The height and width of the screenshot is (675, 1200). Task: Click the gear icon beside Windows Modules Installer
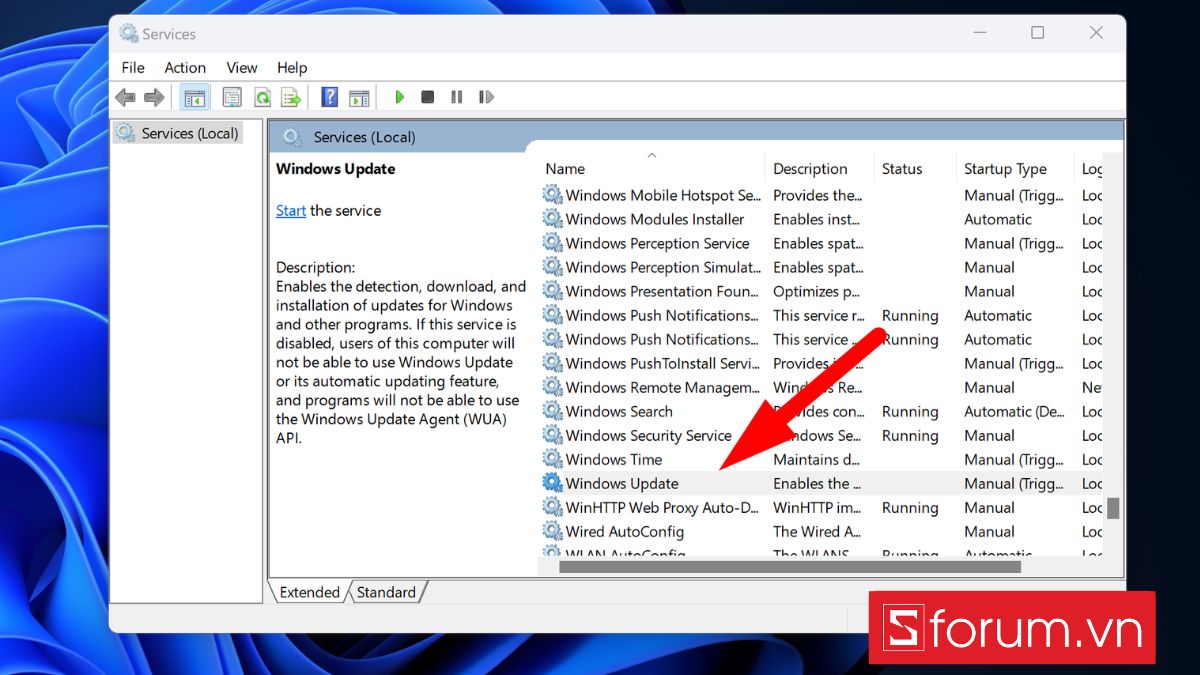(552, 219)
